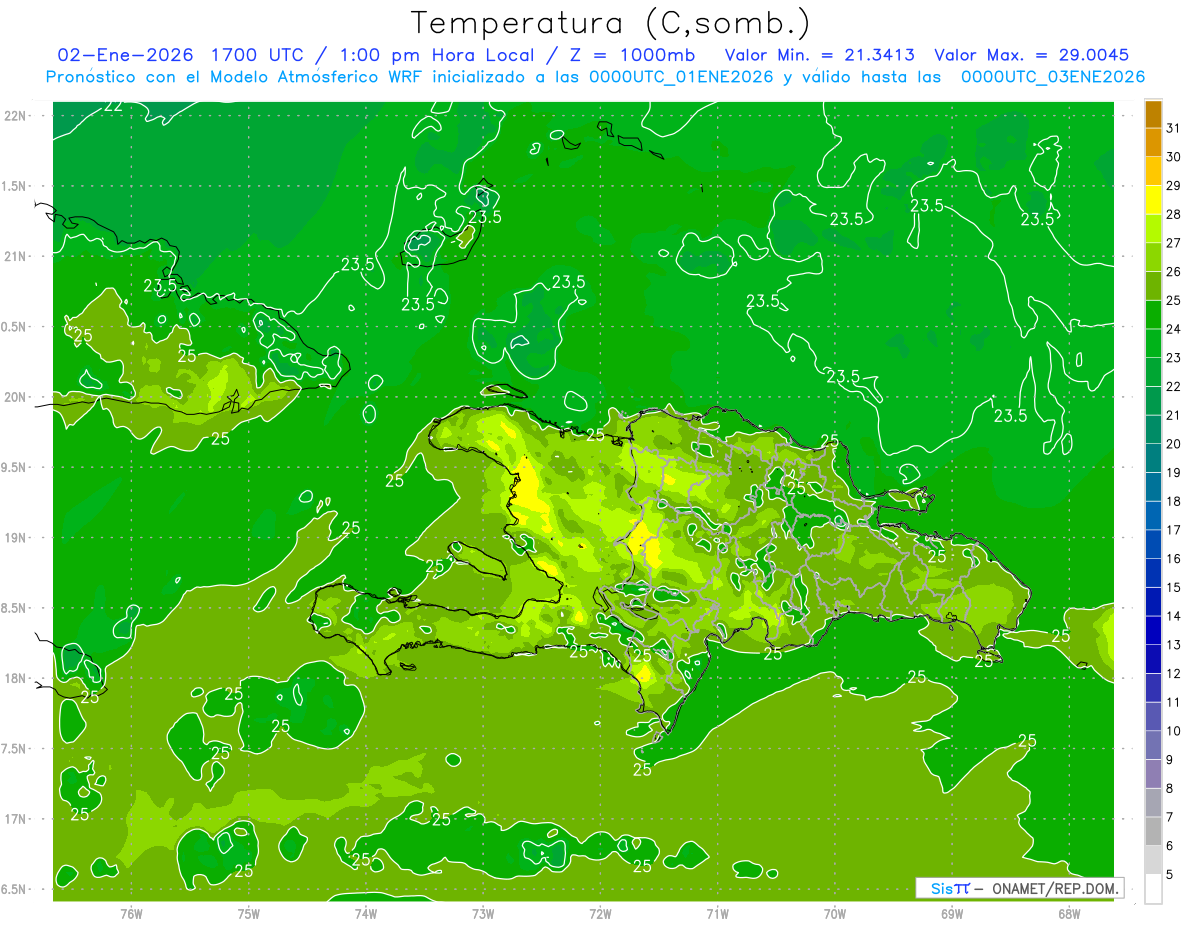The image size is (1200, 927).
Task: Select the 'Z = 1000mb' level text
Action: point(630,55)
